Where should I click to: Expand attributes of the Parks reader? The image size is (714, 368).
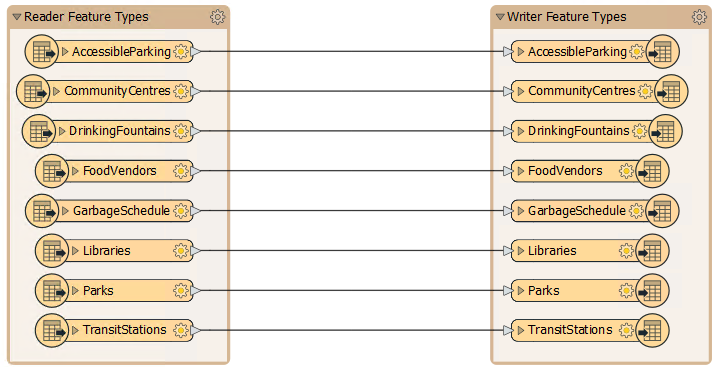coord(76,291)
